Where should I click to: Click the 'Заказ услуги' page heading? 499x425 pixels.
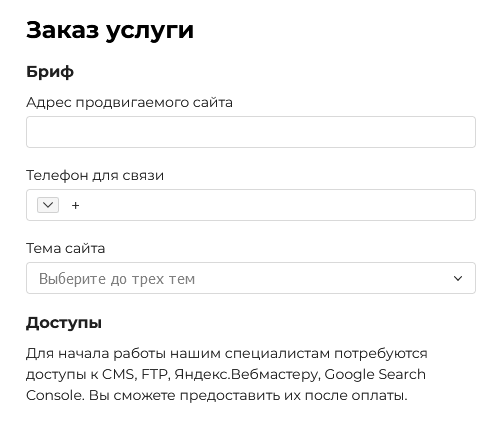pyautogui.click(x=110, y=31)
